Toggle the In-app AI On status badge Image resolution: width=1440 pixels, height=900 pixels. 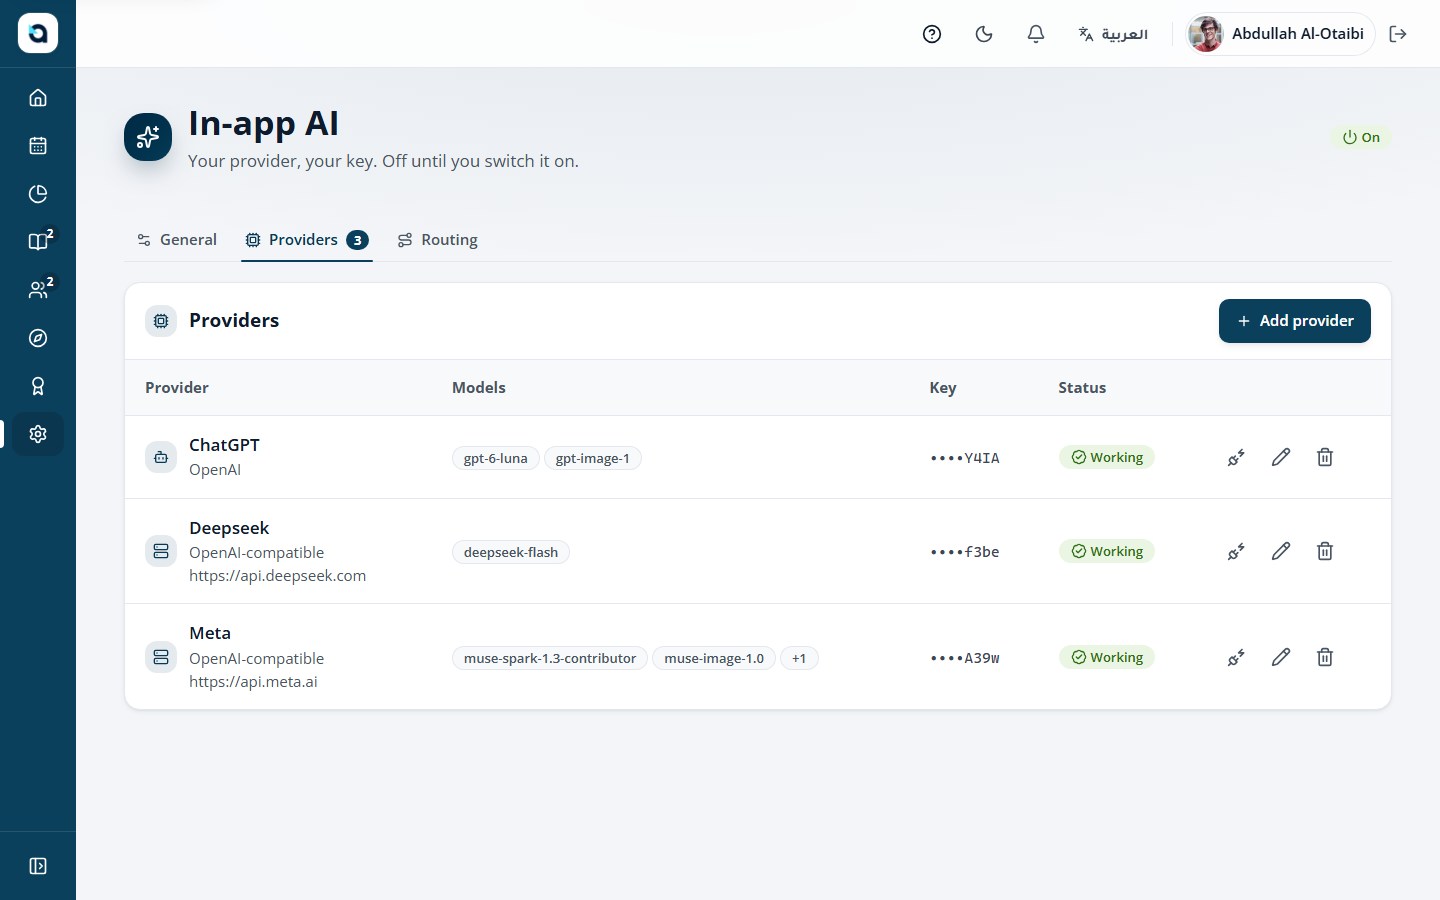coord(1361,137)
